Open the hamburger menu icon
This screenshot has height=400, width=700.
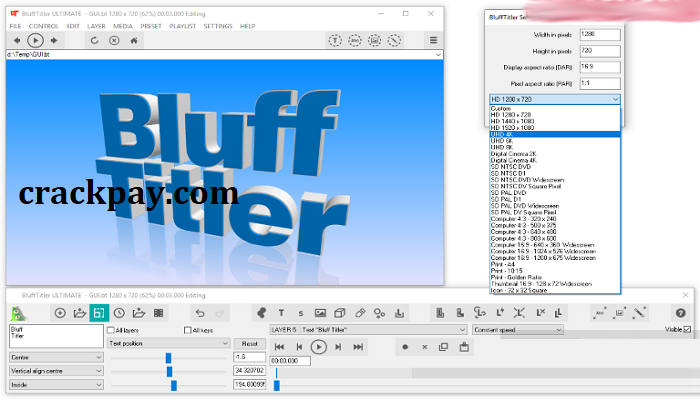(433, 40)
